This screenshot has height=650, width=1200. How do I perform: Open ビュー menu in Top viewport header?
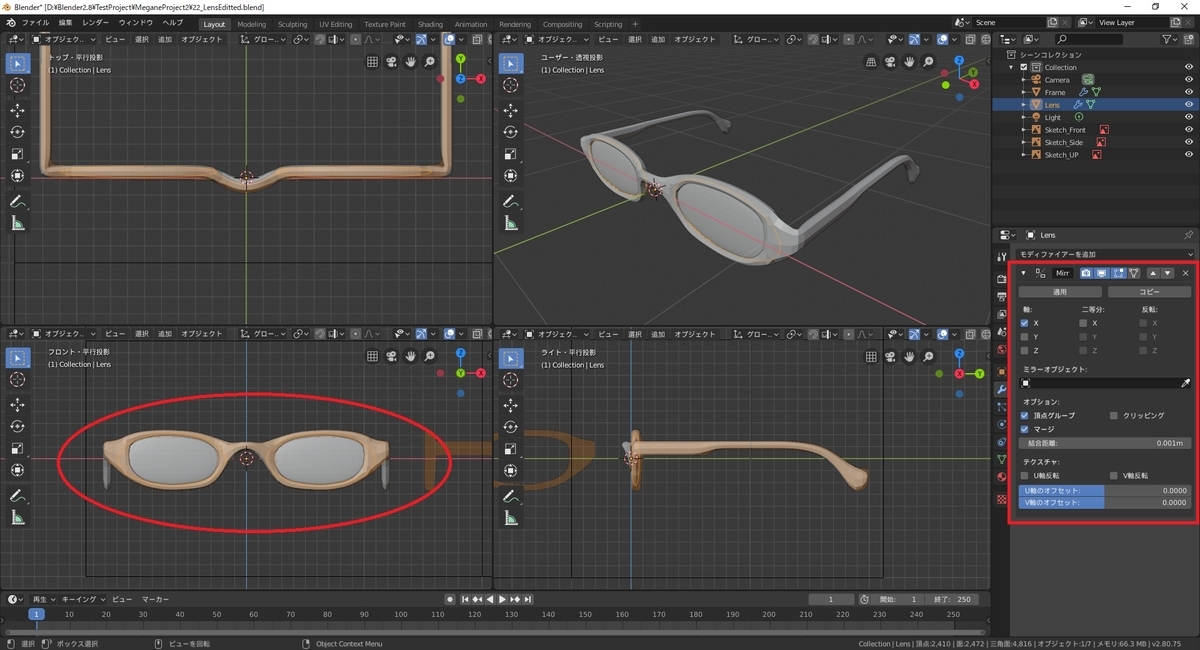(116, 39)
